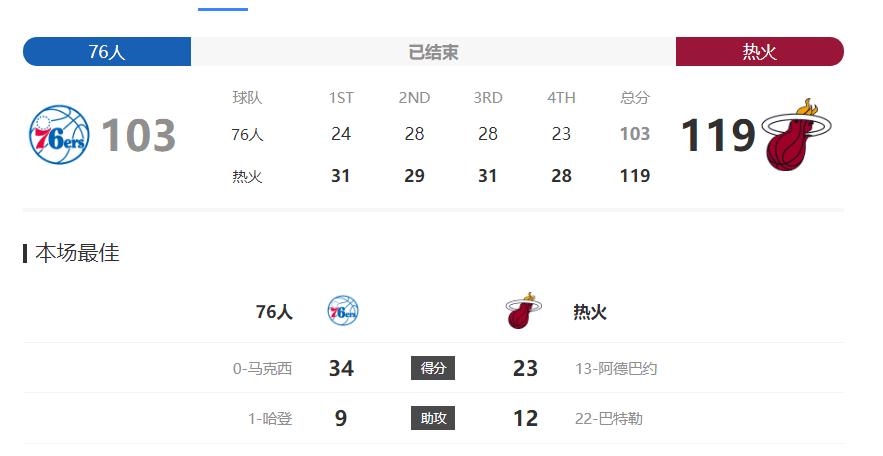Open player 22-巴特勒 profile link
This screenshot has height=456, width=883.
(609, 419)
